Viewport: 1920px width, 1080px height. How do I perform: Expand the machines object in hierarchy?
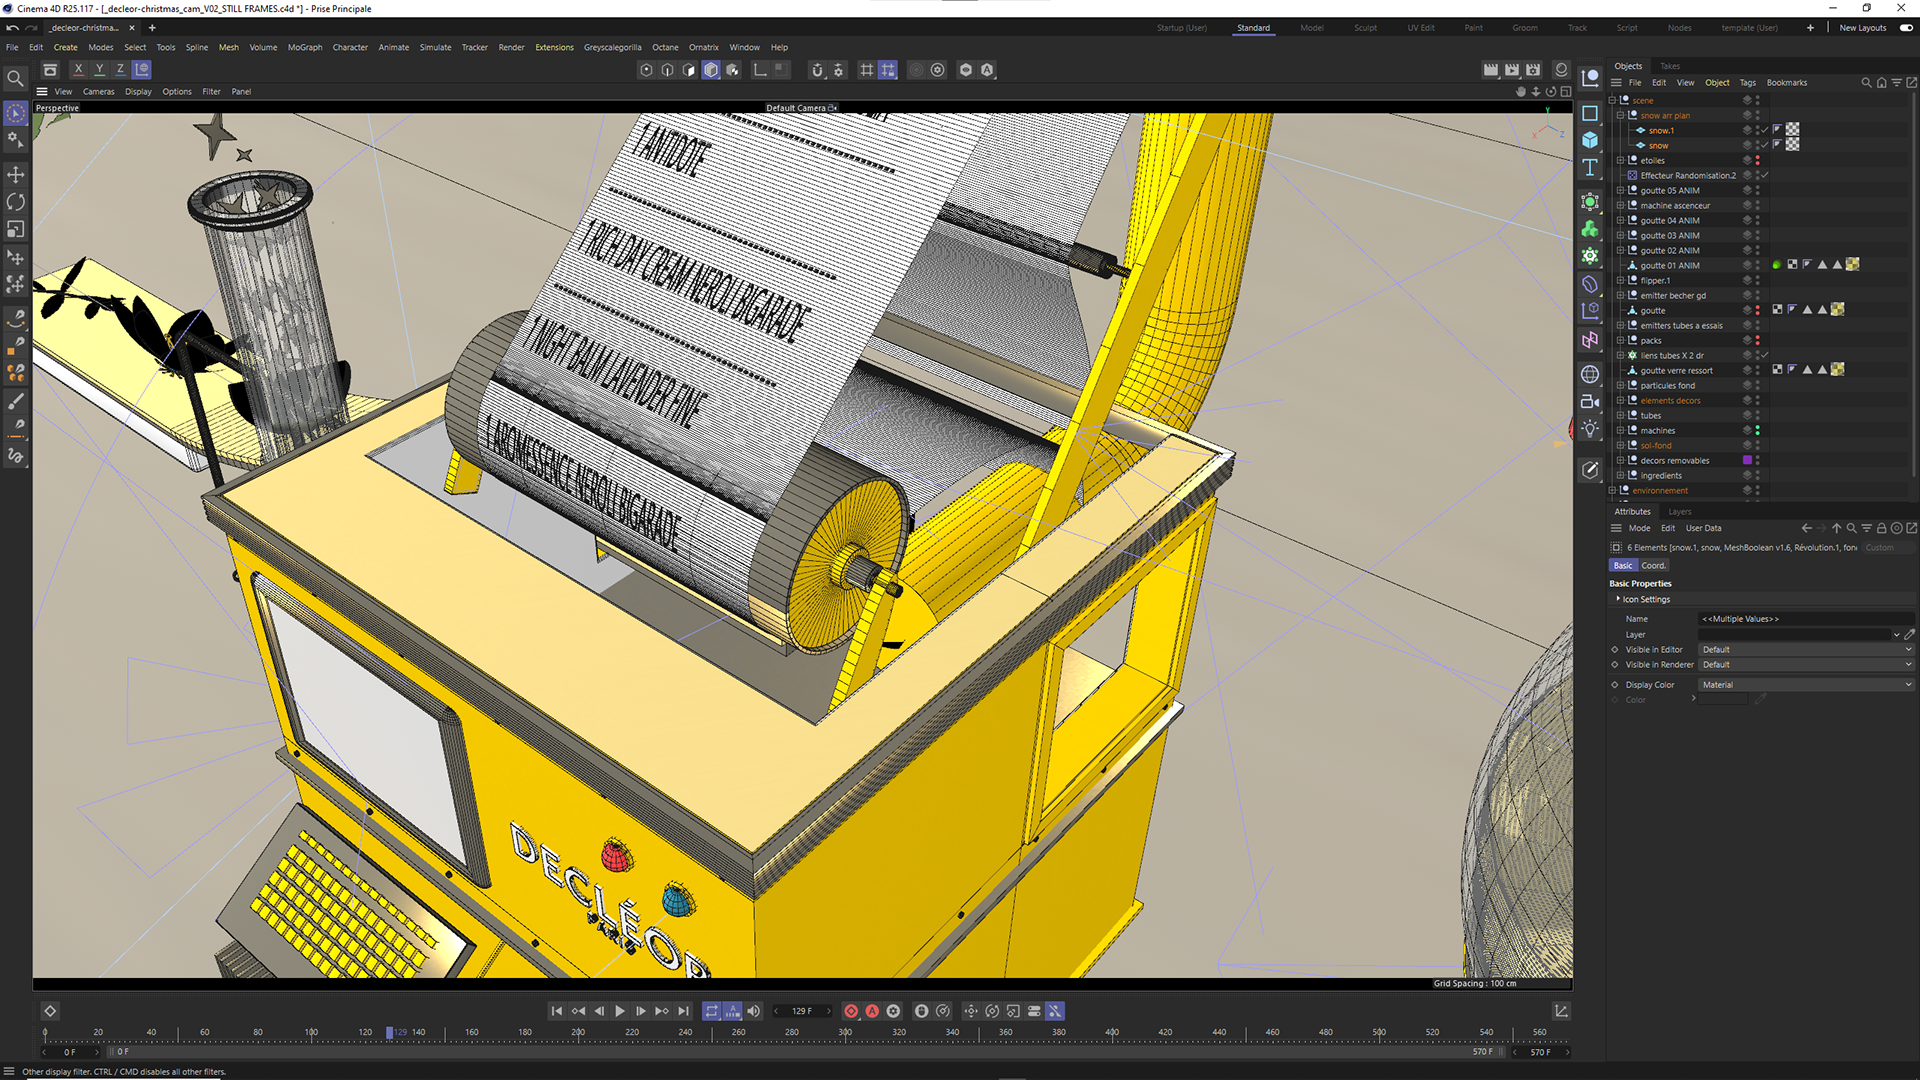point(1620,430)
